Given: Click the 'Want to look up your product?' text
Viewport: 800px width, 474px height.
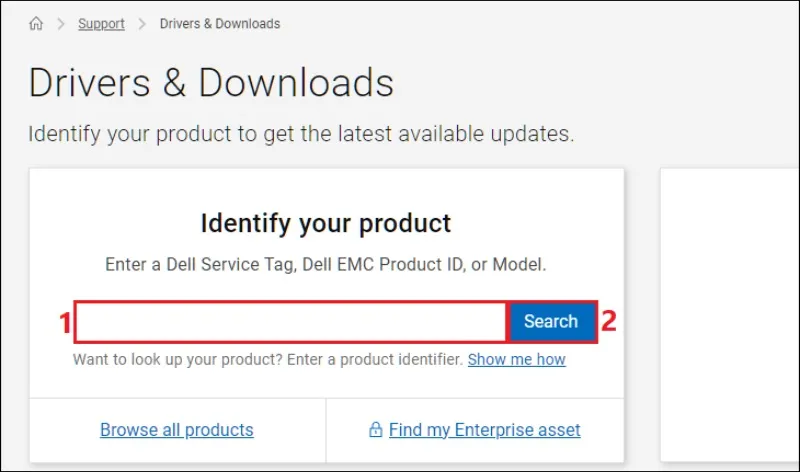Looking at the screenshot, I should click(x=267, y=359).
